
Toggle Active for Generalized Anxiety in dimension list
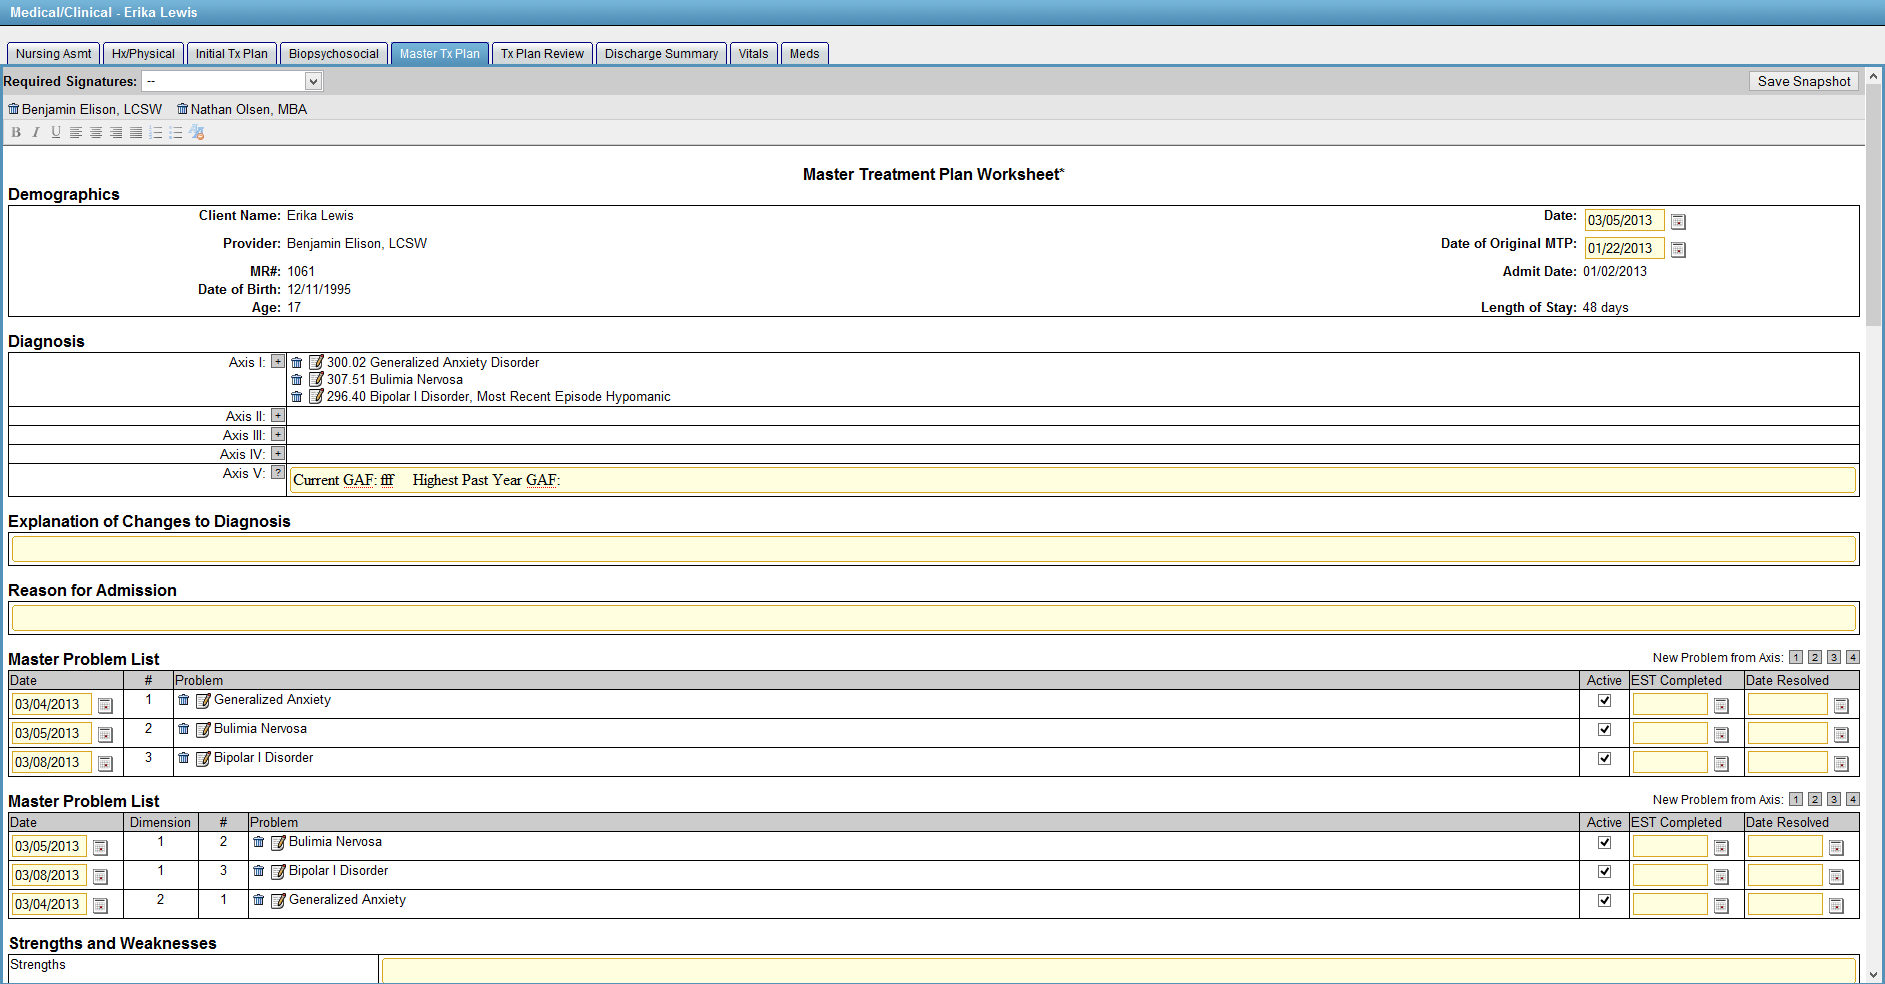tap(1605, 901)
